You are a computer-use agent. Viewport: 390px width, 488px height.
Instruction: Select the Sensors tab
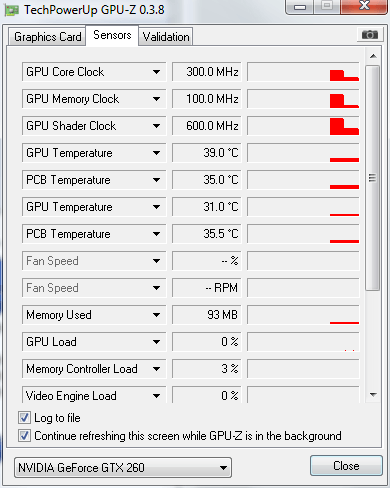coord(112,35)
